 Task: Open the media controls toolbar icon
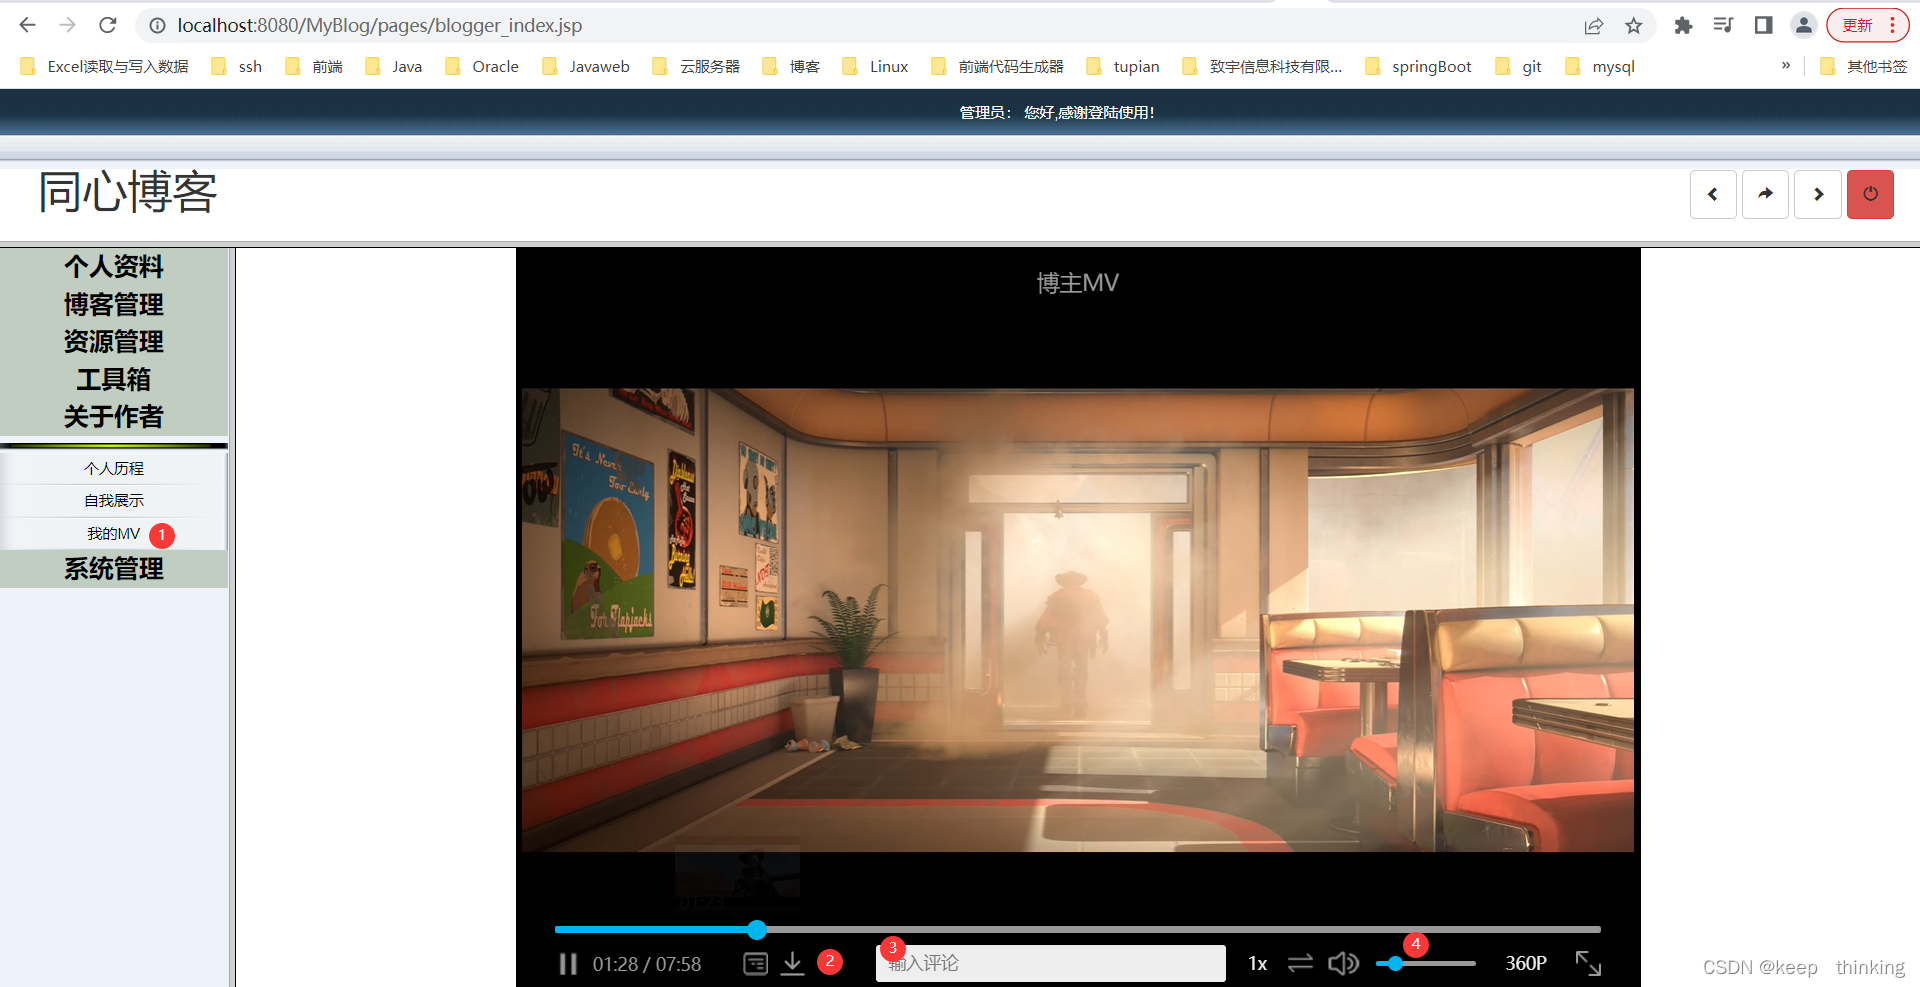coord(1723,25)
